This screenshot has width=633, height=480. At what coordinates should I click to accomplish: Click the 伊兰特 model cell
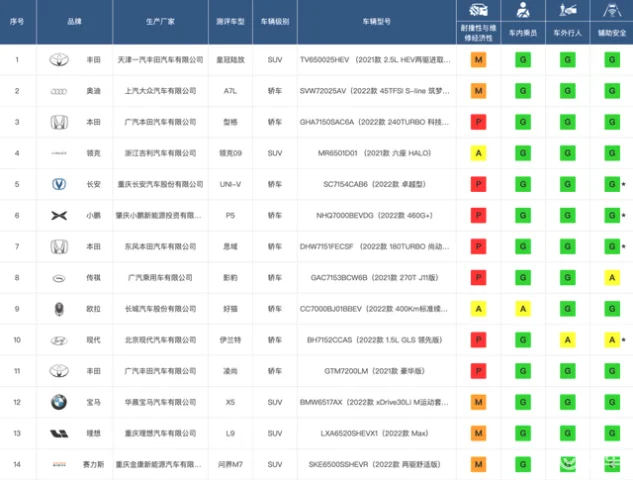230,340
